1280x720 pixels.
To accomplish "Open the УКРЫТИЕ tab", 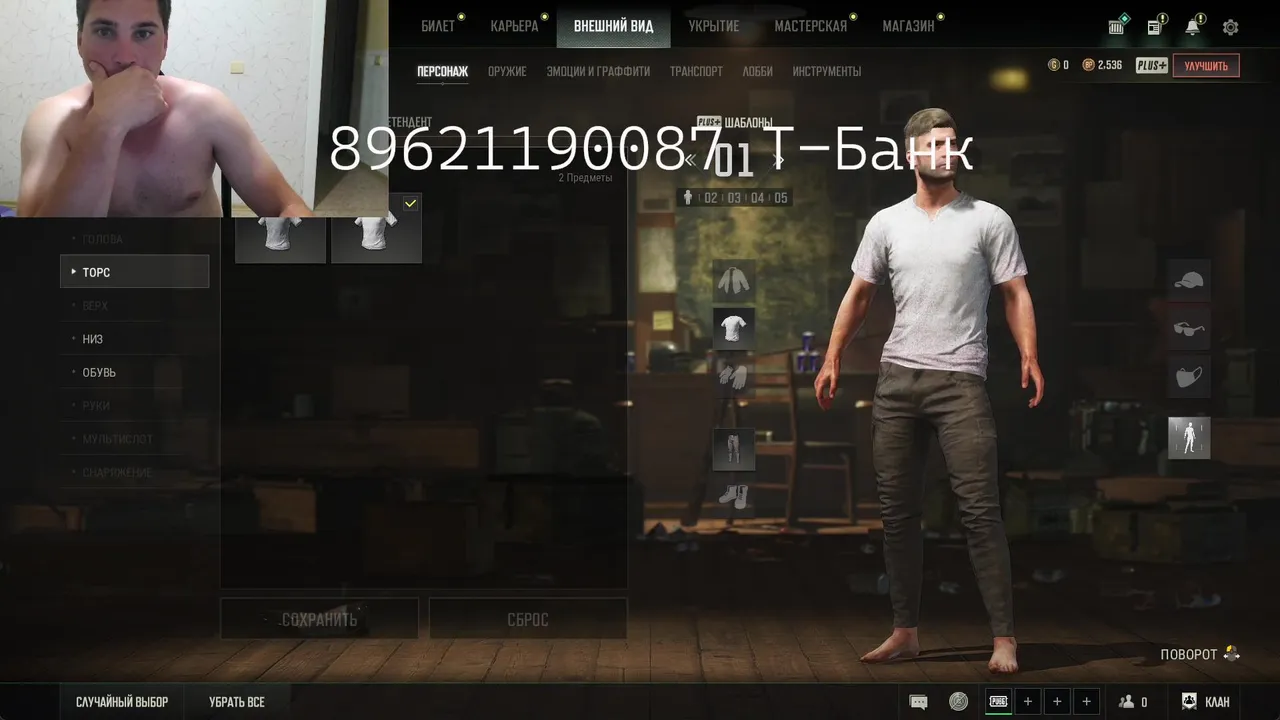I will [x=714, y=26].
